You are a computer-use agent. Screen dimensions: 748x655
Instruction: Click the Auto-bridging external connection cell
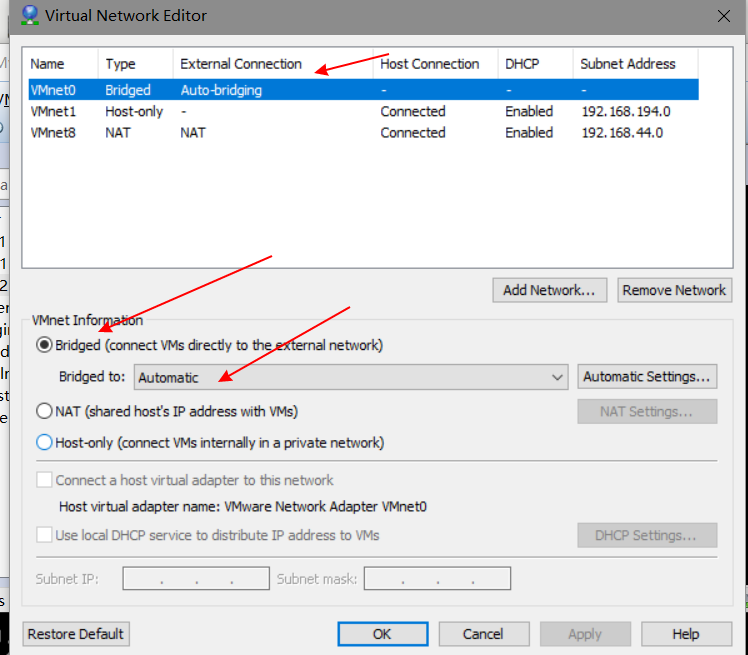(x=221, y=90)
